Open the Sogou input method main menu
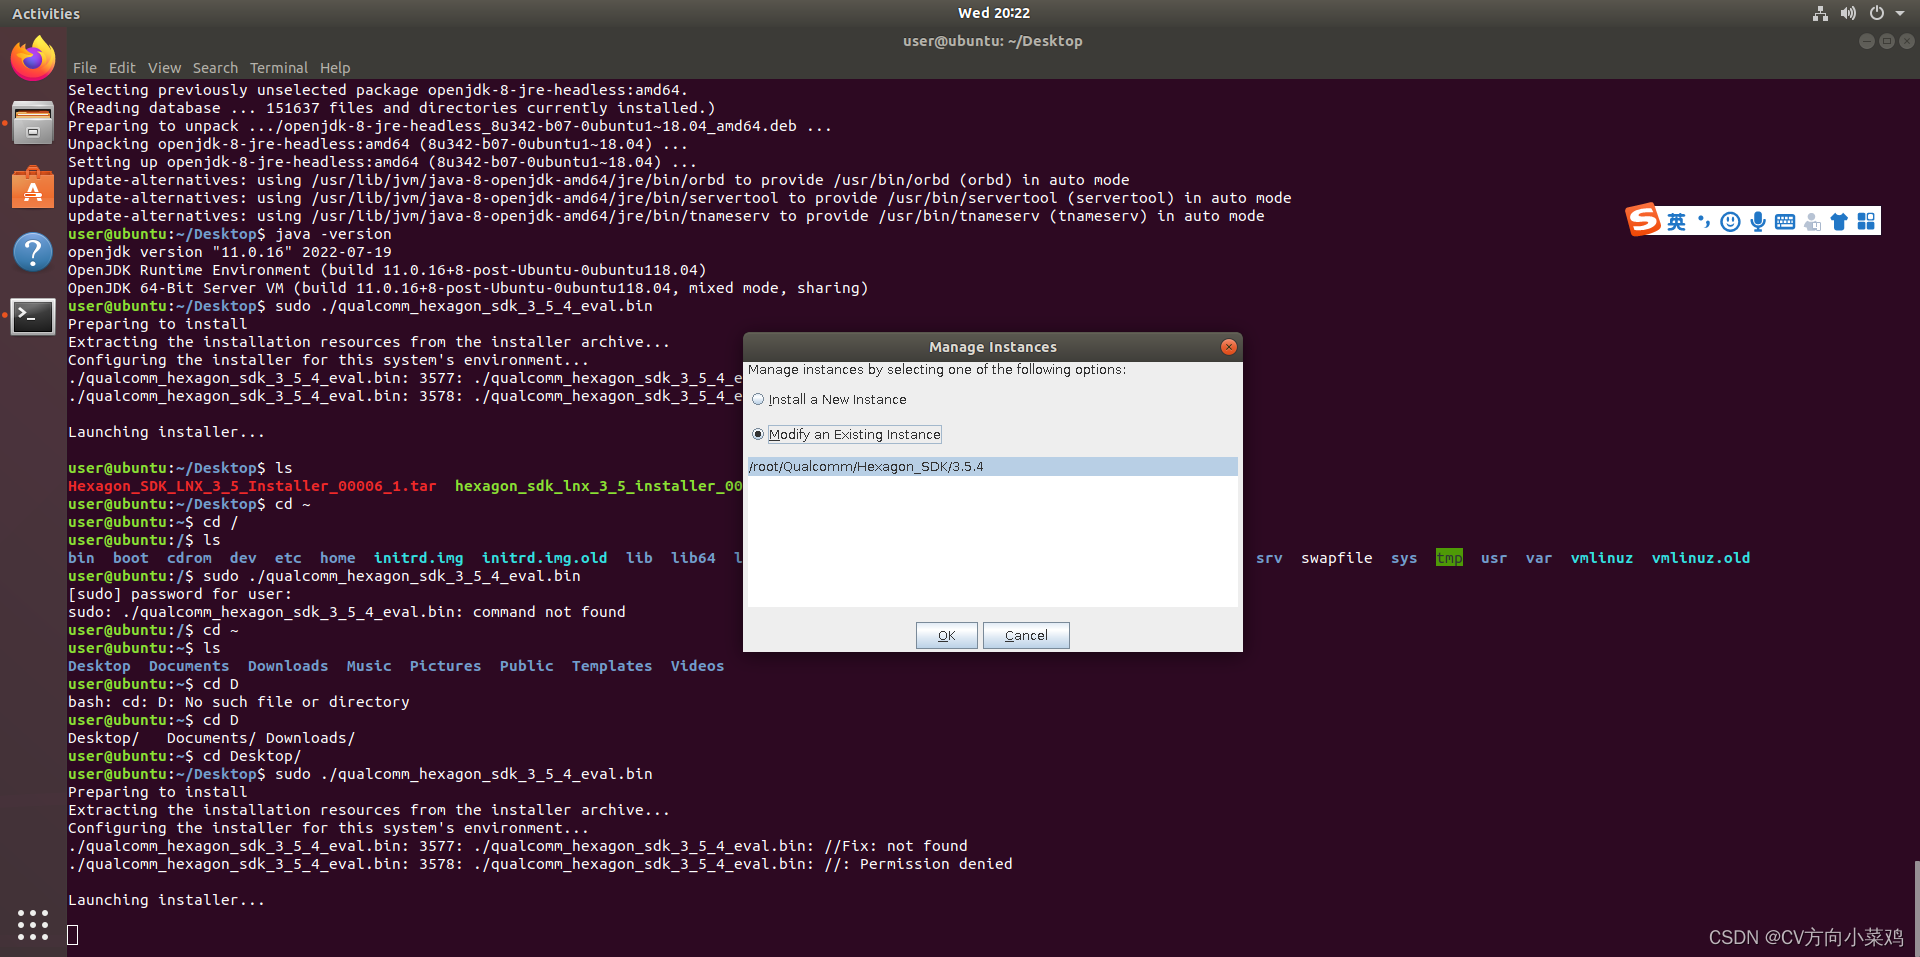The width and height of the screenshot is (1920, 957). coord(1641,220)
